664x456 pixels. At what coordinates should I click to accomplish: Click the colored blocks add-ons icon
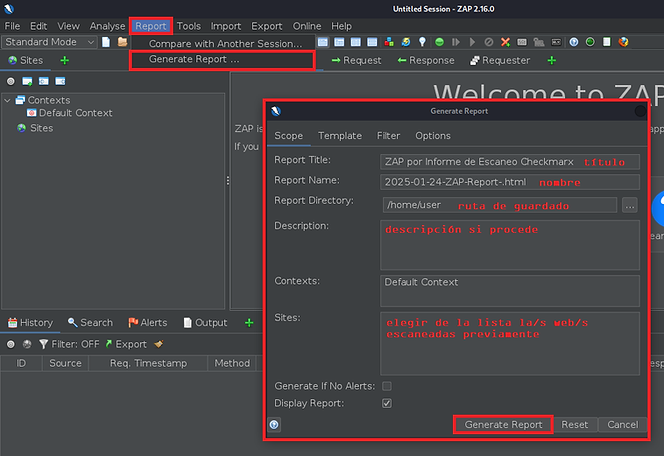389,42
